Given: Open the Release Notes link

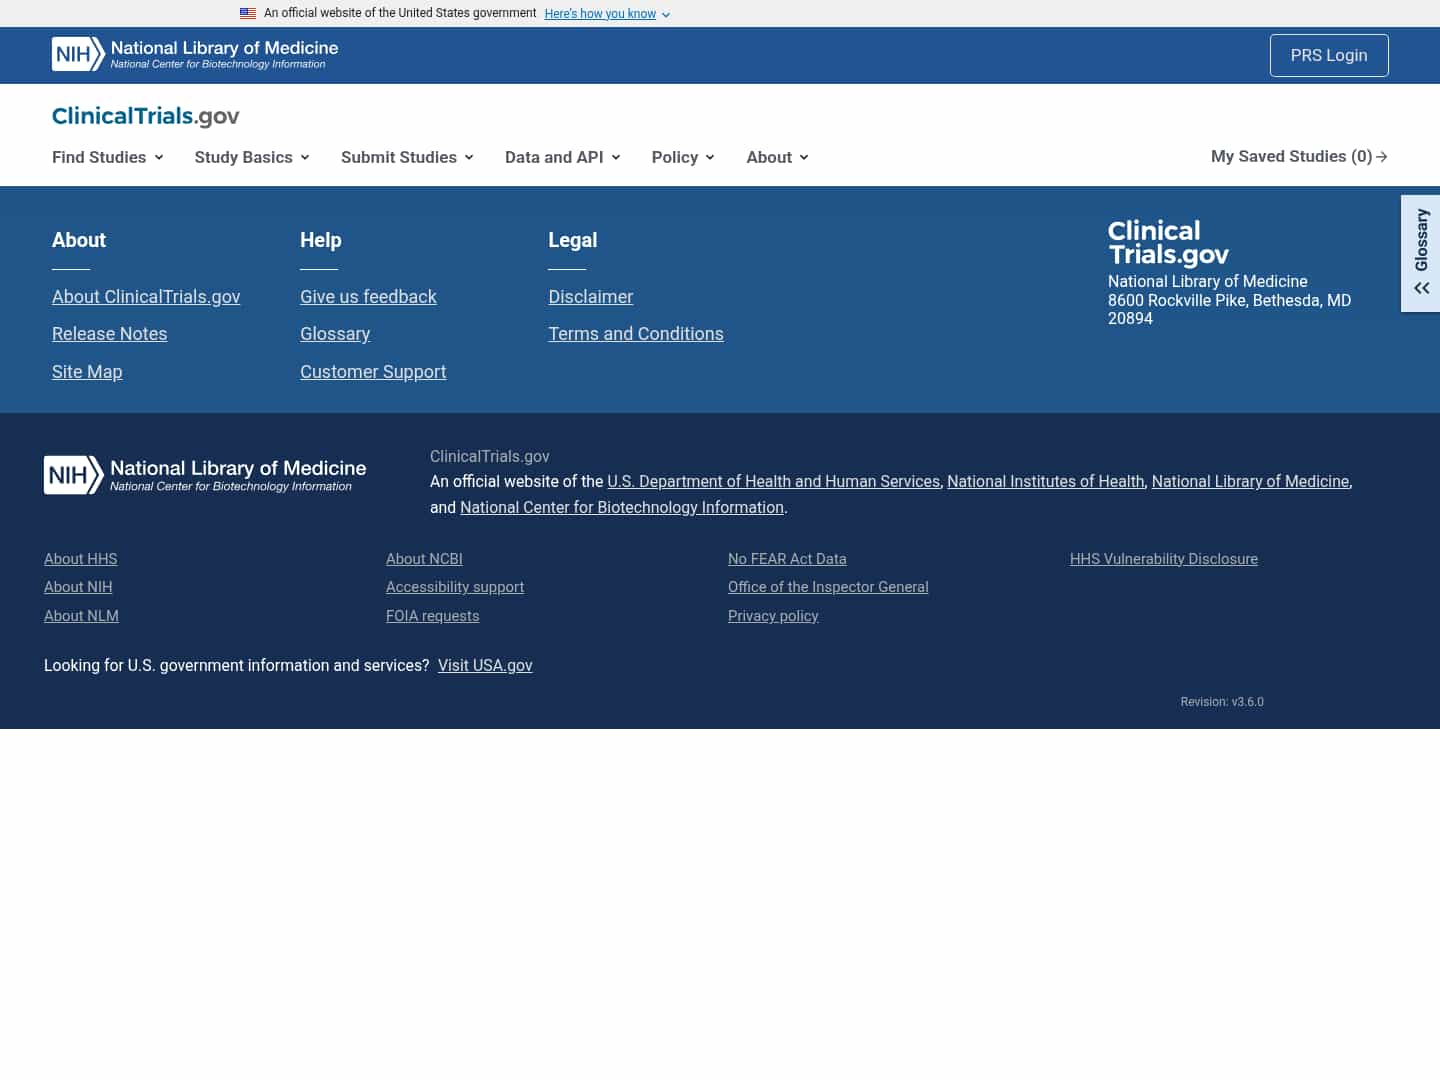Looking at the screenshot, I should click(110, 334).
